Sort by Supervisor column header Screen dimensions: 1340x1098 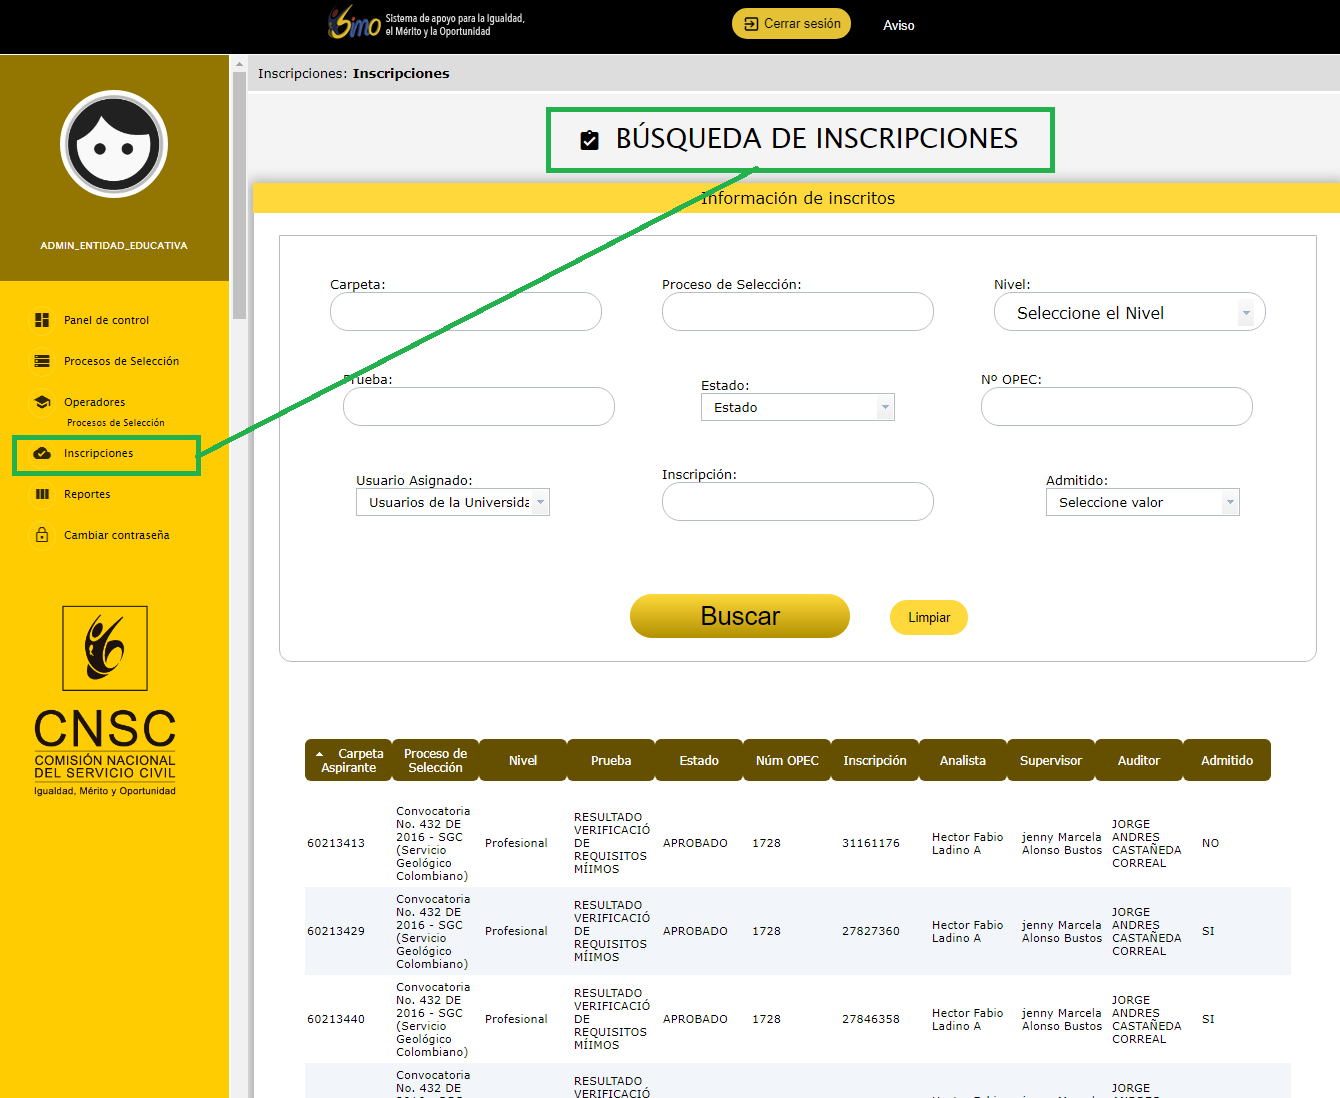coord(1051,760)
